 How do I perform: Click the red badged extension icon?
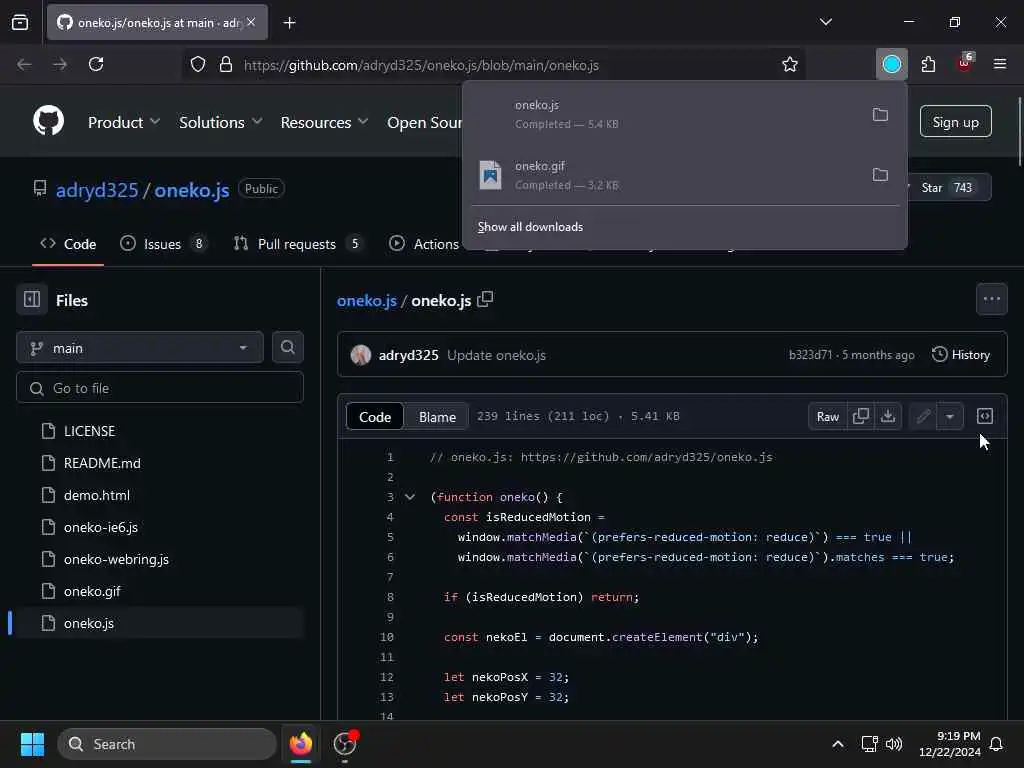[x=964, y=63]
